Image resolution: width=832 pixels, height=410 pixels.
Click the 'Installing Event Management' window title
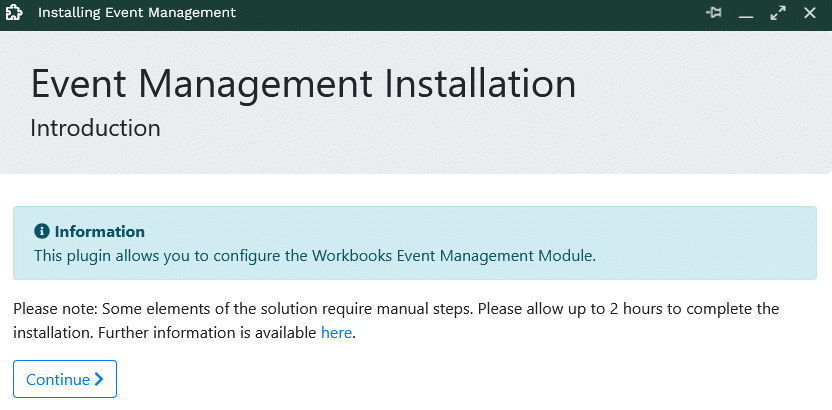(x=137, y=13)
